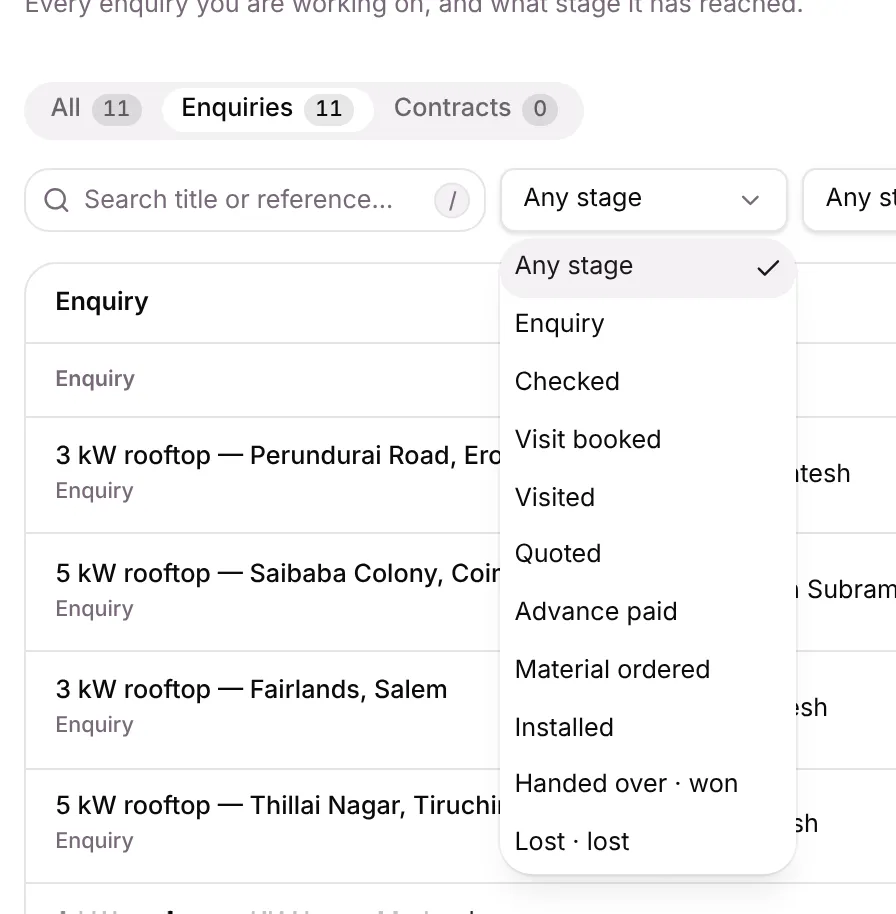Screen dimensions: 896x914
Task: Click Enquiry label under Thillai Nagar row
Action: 94,841
